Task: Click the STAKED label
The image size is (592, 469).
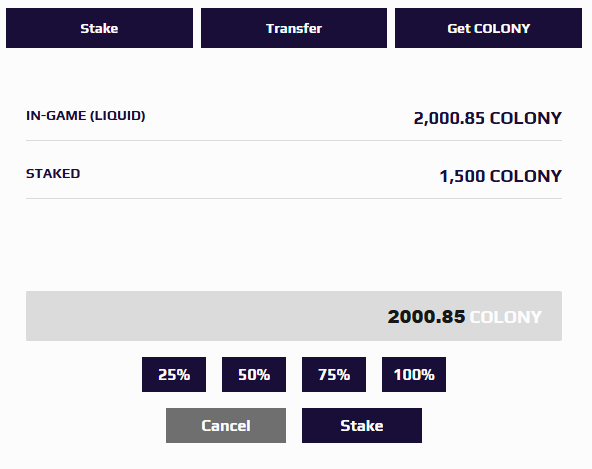Action: click(53, 174)
